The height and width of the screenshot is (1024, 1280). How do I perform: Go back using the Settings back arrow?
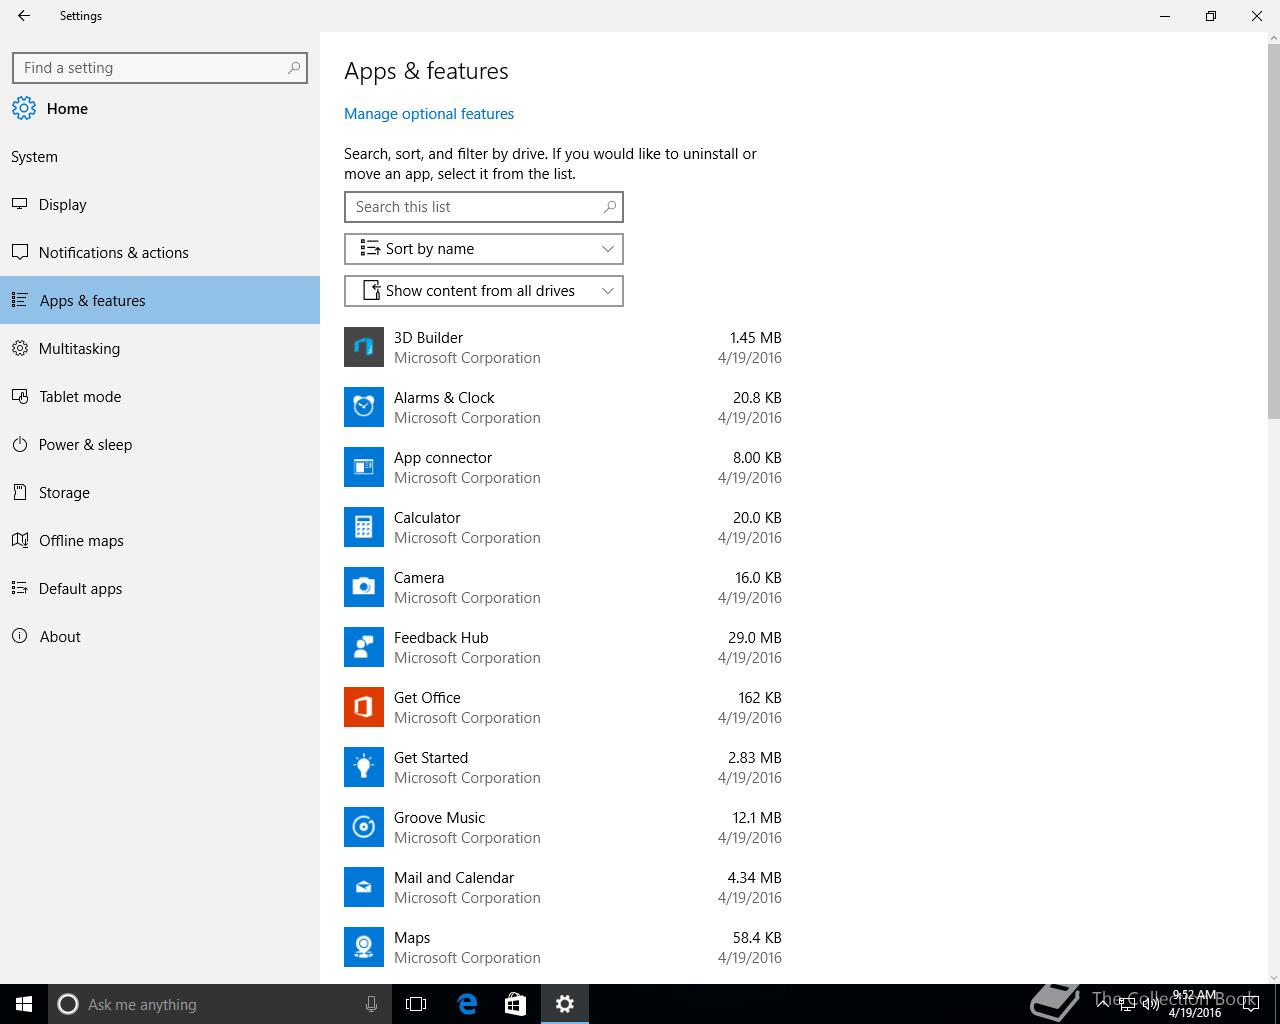click(x=24, y=16)
